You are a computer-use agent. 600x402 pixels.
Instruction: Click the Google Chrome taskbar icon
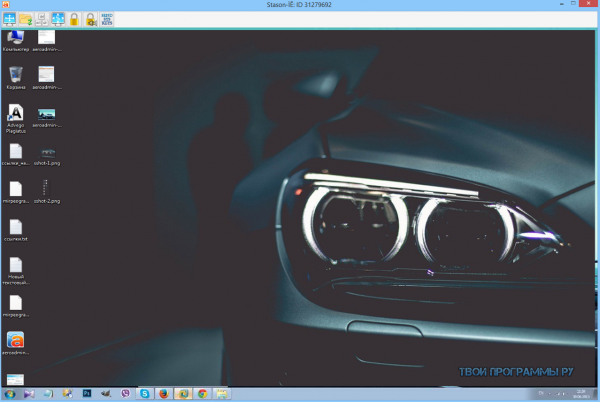(202, 394)
